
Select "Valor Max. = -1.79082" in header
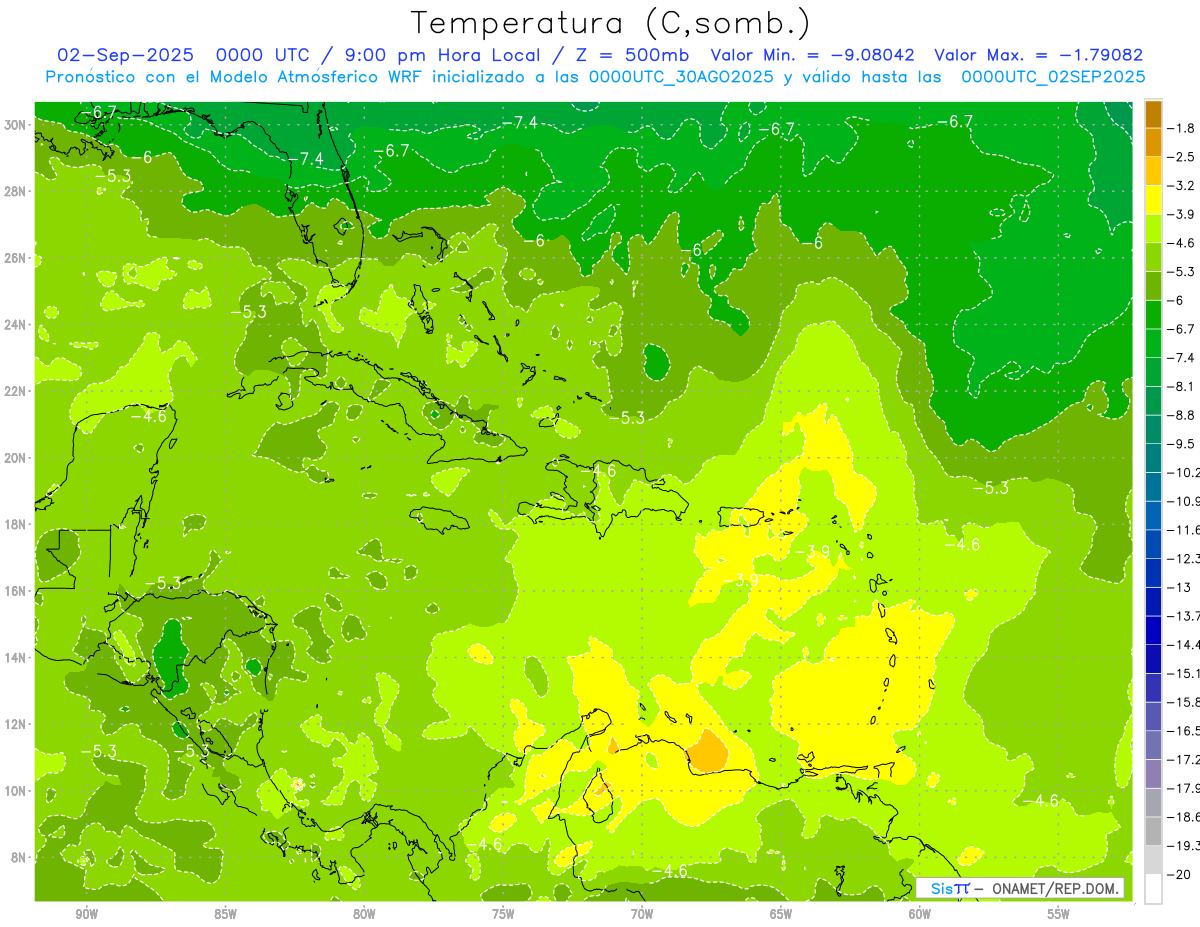(x=1038, y=55)
